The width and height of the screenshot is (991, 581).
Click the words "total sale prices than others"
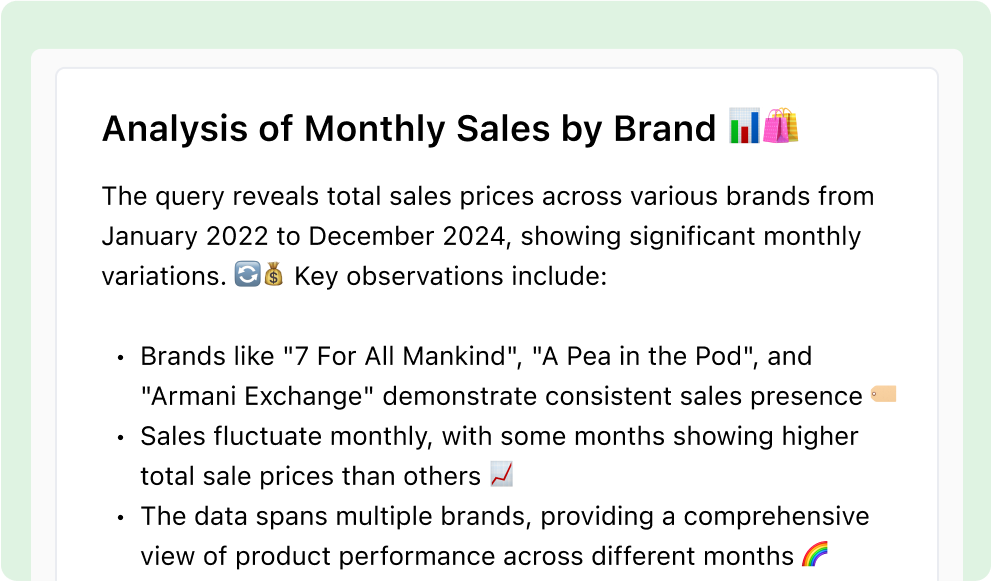pos(310,476)
